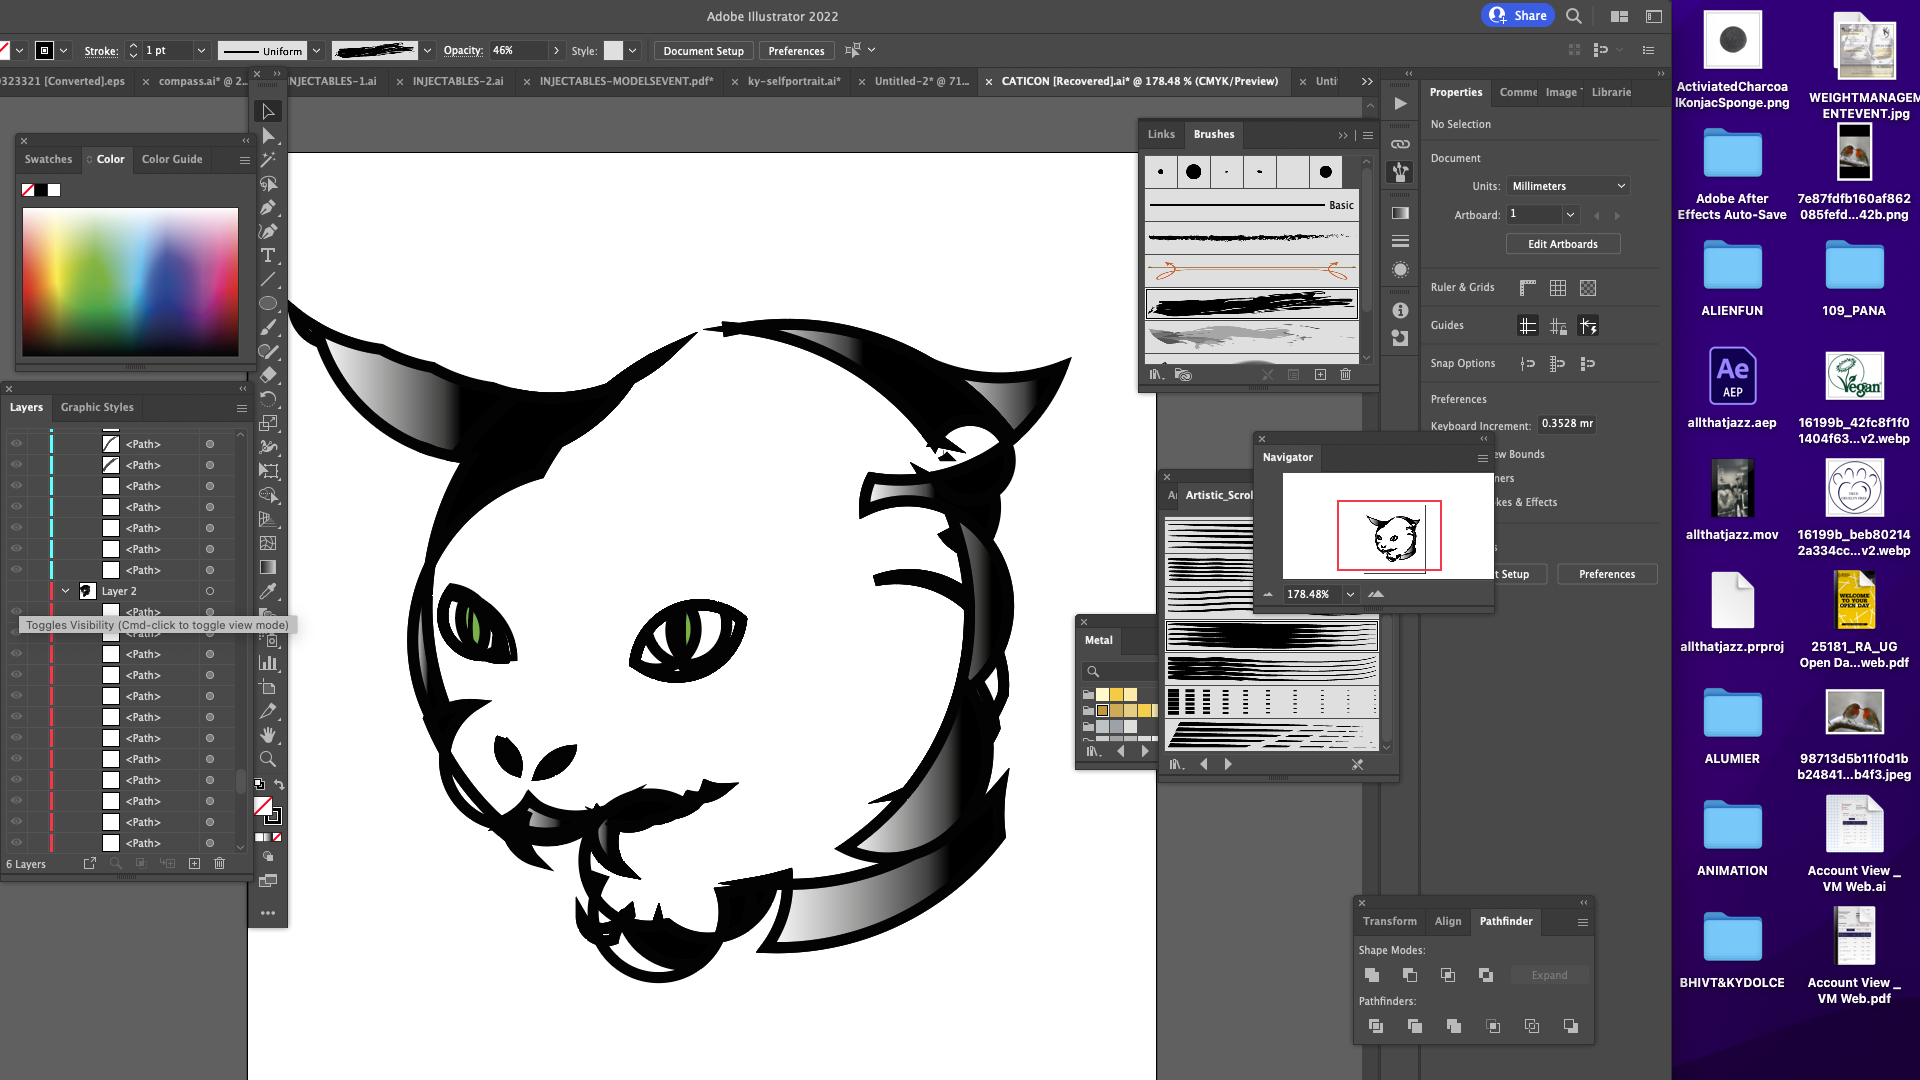Select the Ellipse tool
The width and height of the screenshot is (1920, 1080).
tap(268, 303)
